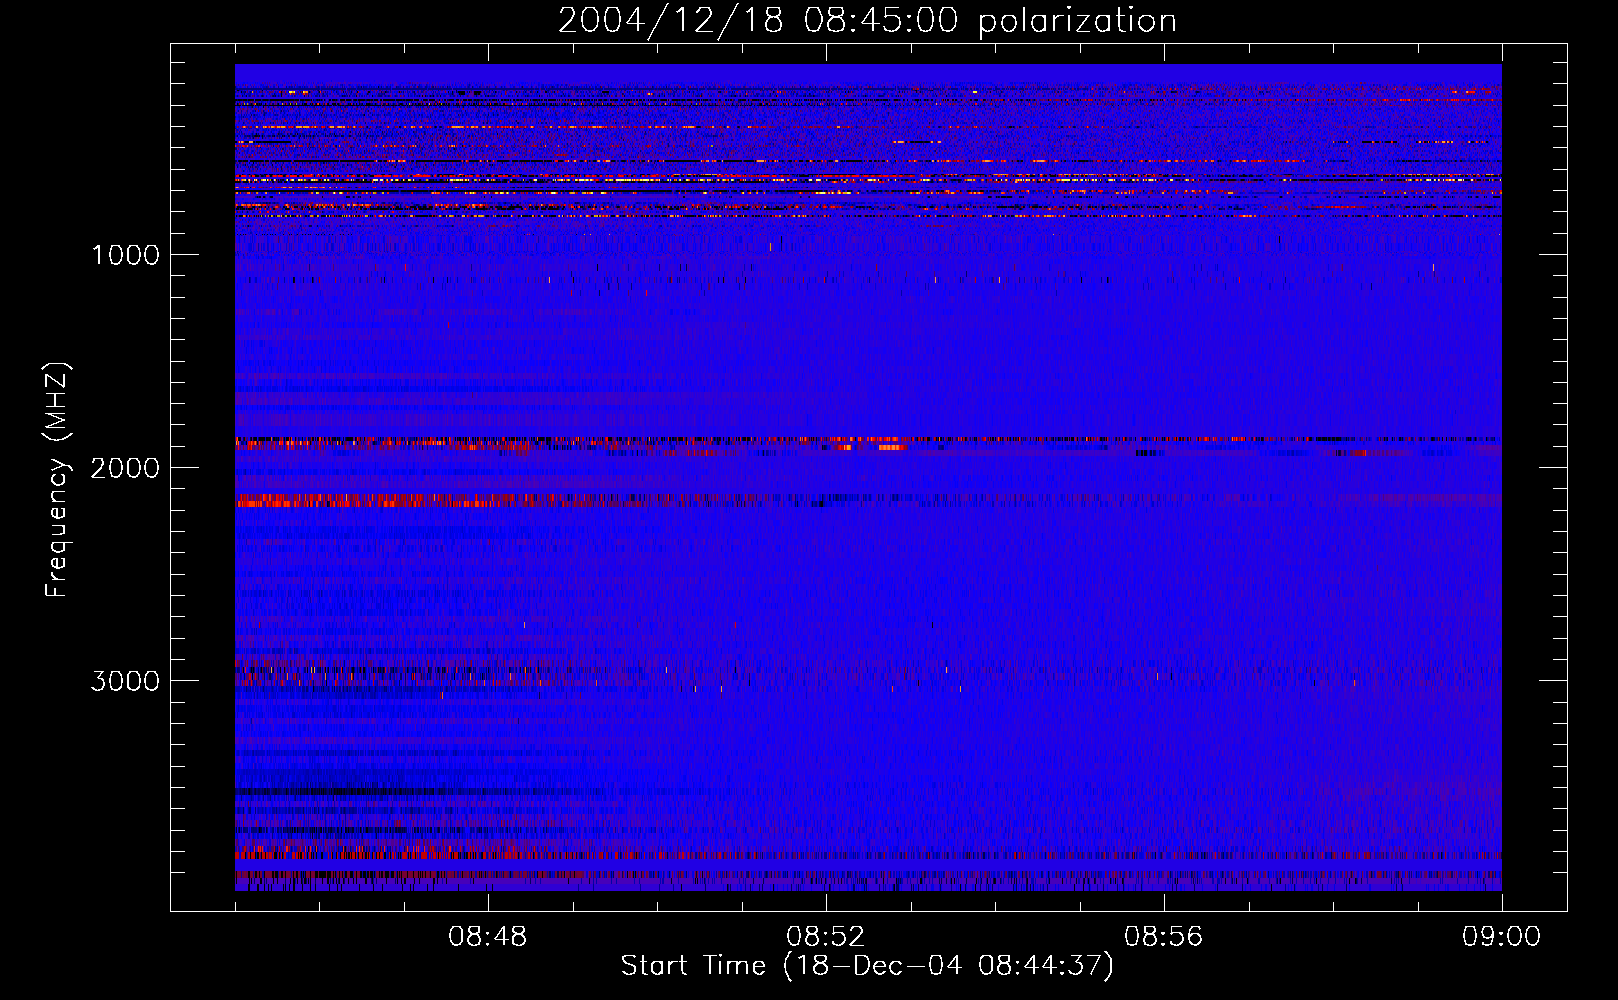Click the 08:56 time tick label
Viewport: 1618px width, 1000px height.
[x=1164, y=937]
